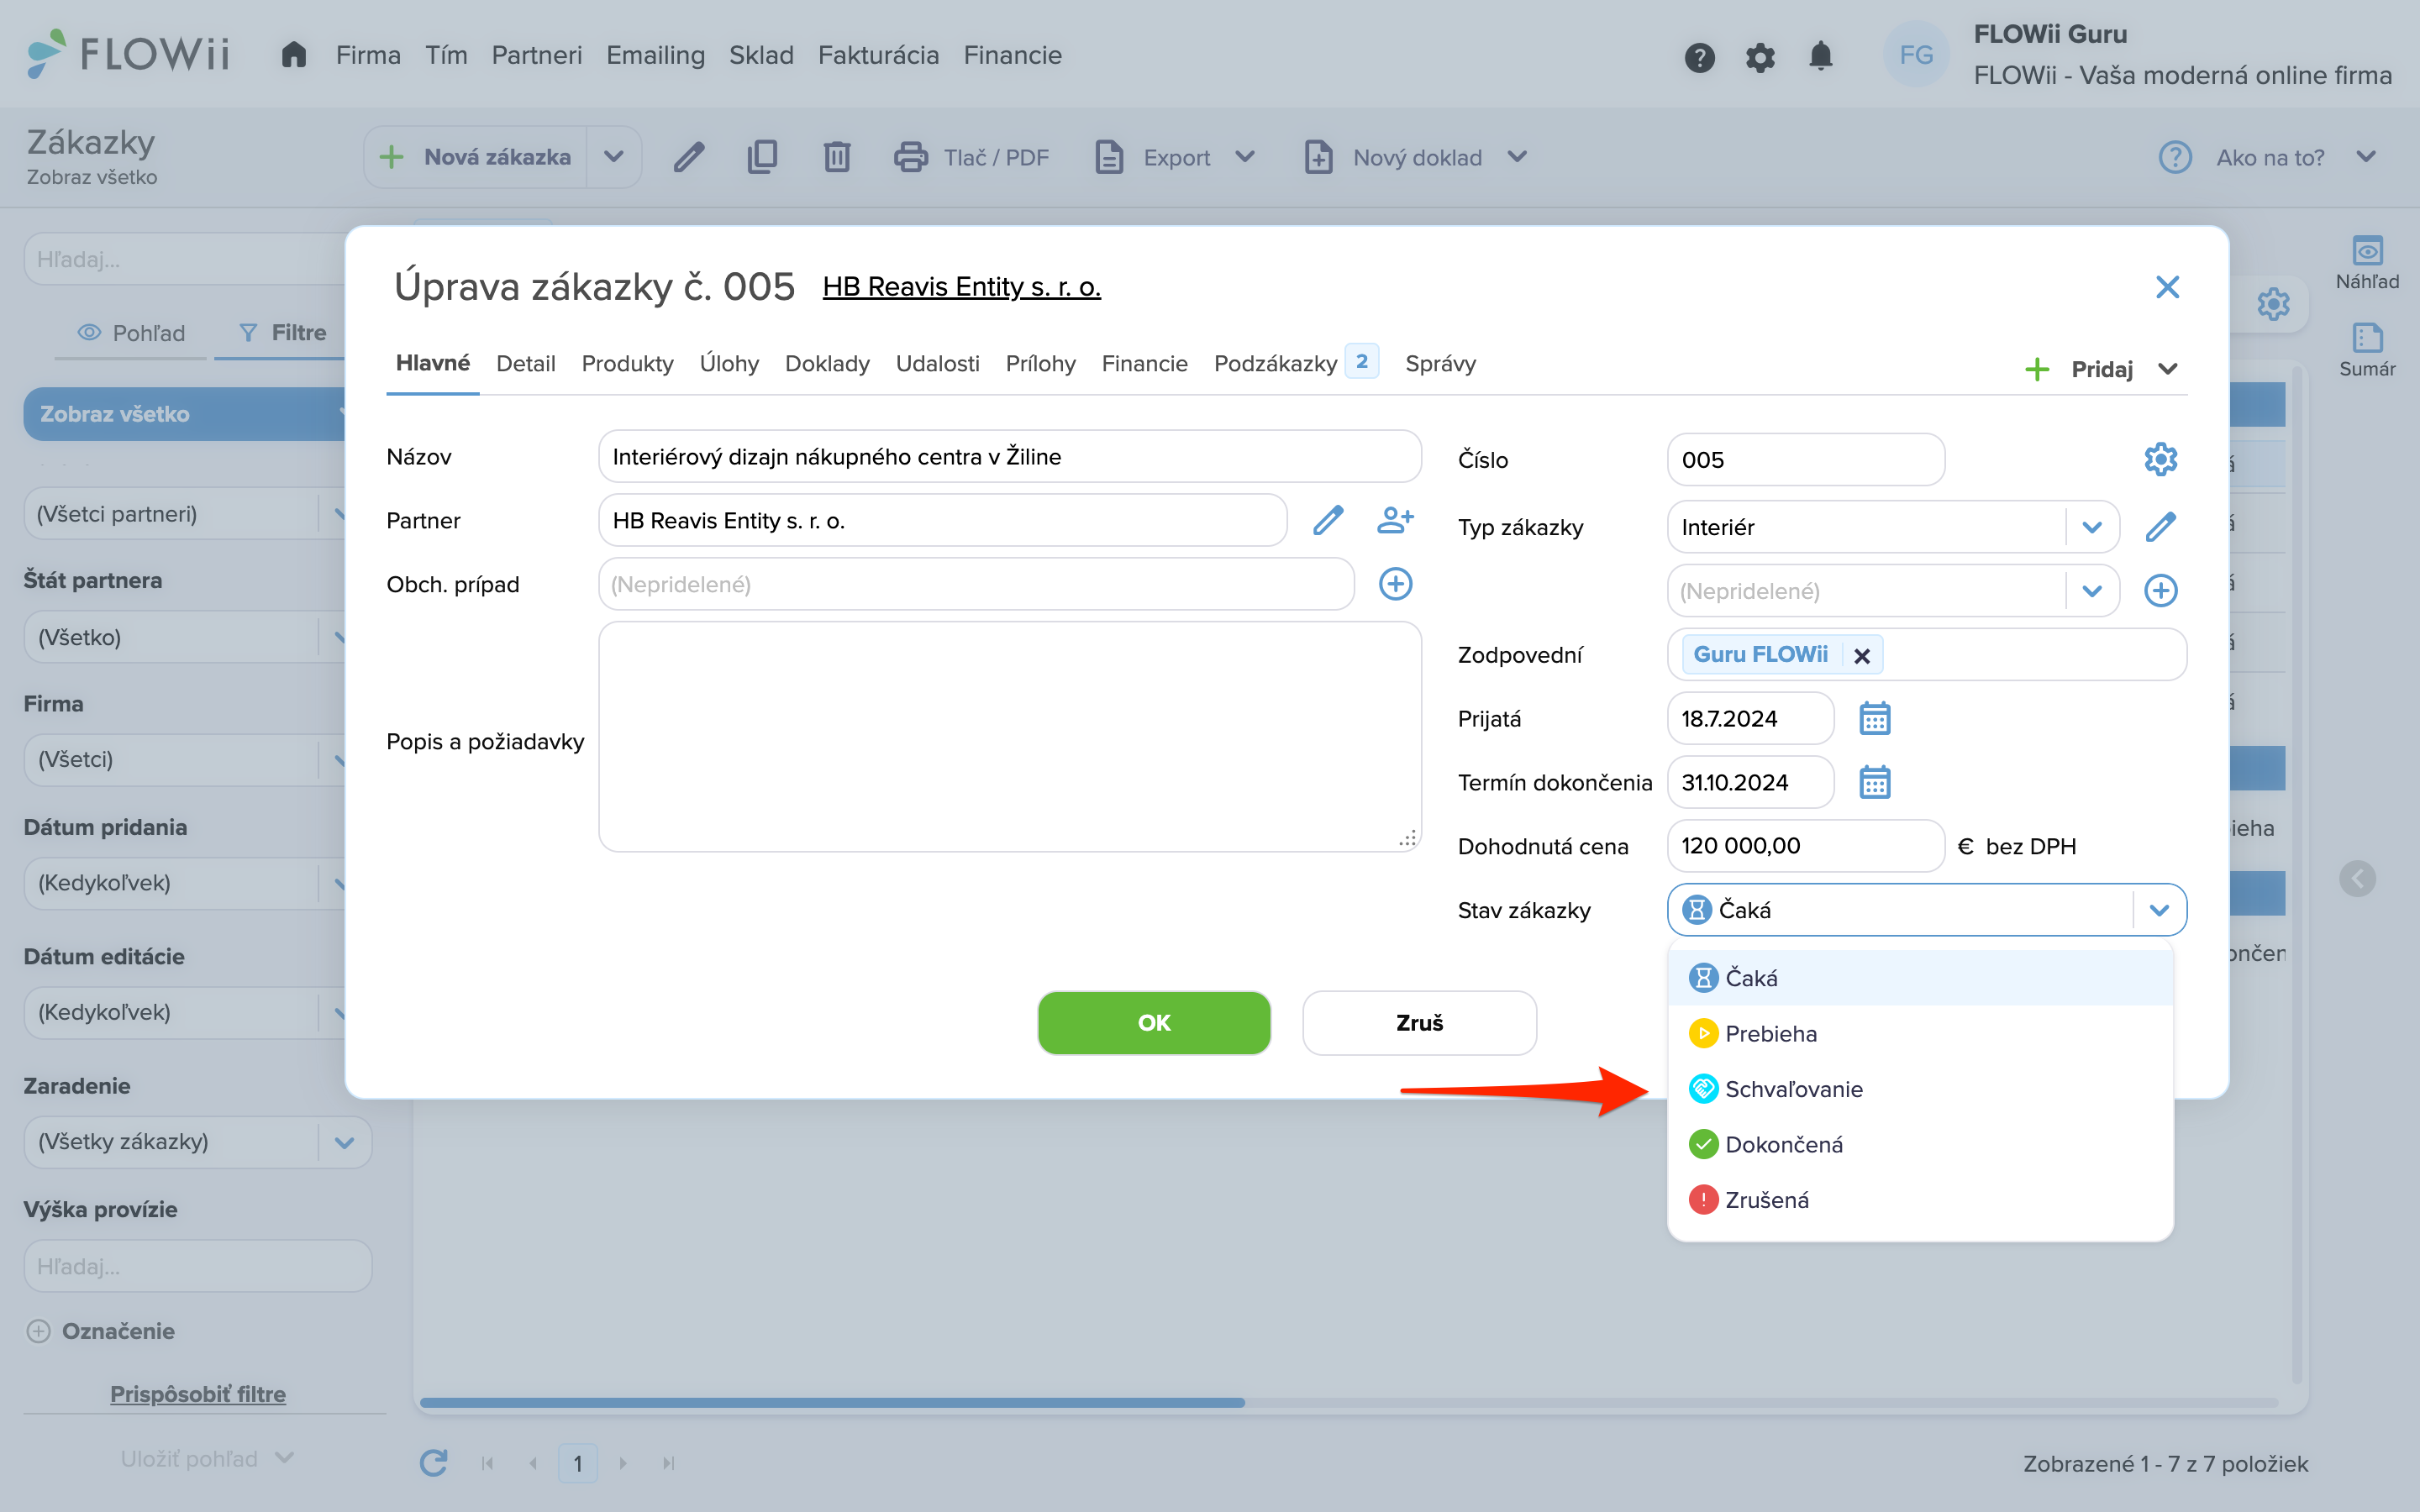Screen dimensions: 2420x1512
Task: Click the duplicate copy toolbar icon
Action: [x=762, y=157]
